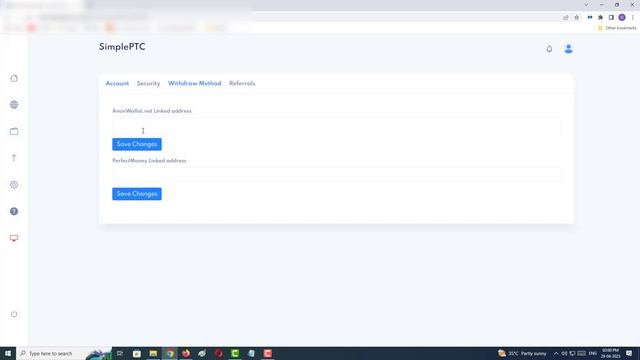Open Task View on taskbar
This screenshot has width=640, height=360.
(120, 353)
